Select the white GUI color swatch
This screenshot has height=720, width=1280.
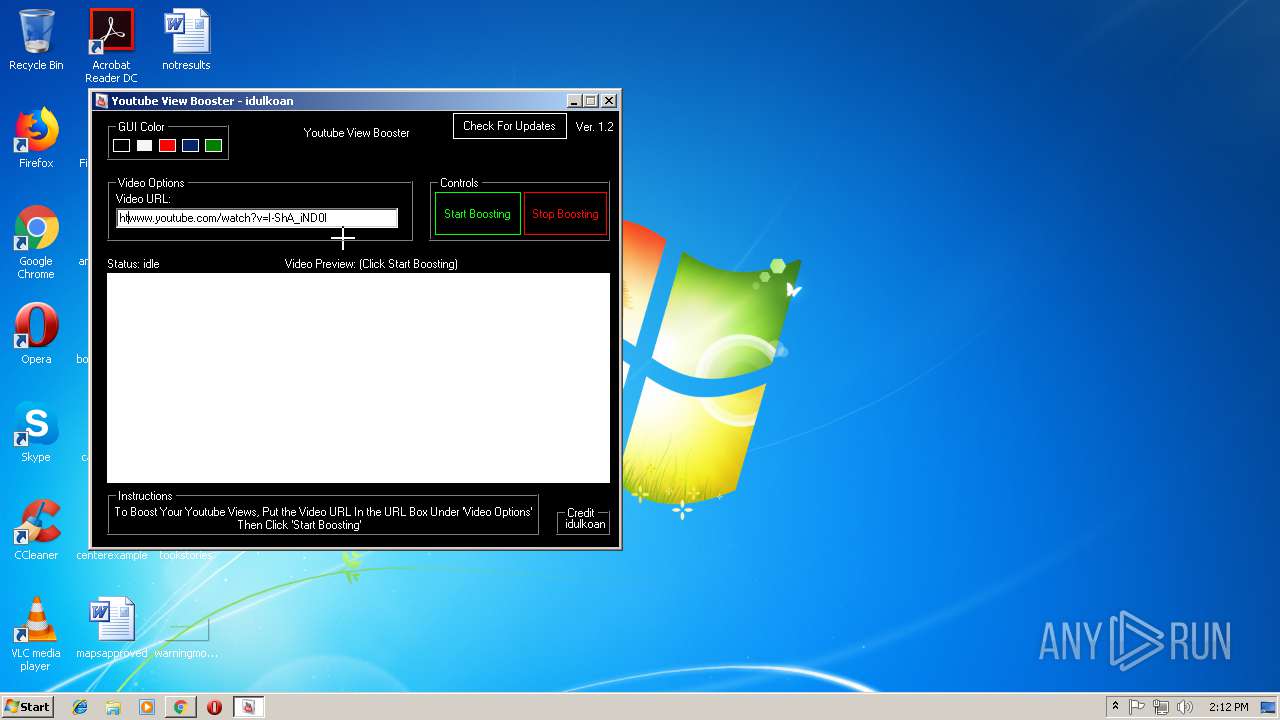[144, 146]
